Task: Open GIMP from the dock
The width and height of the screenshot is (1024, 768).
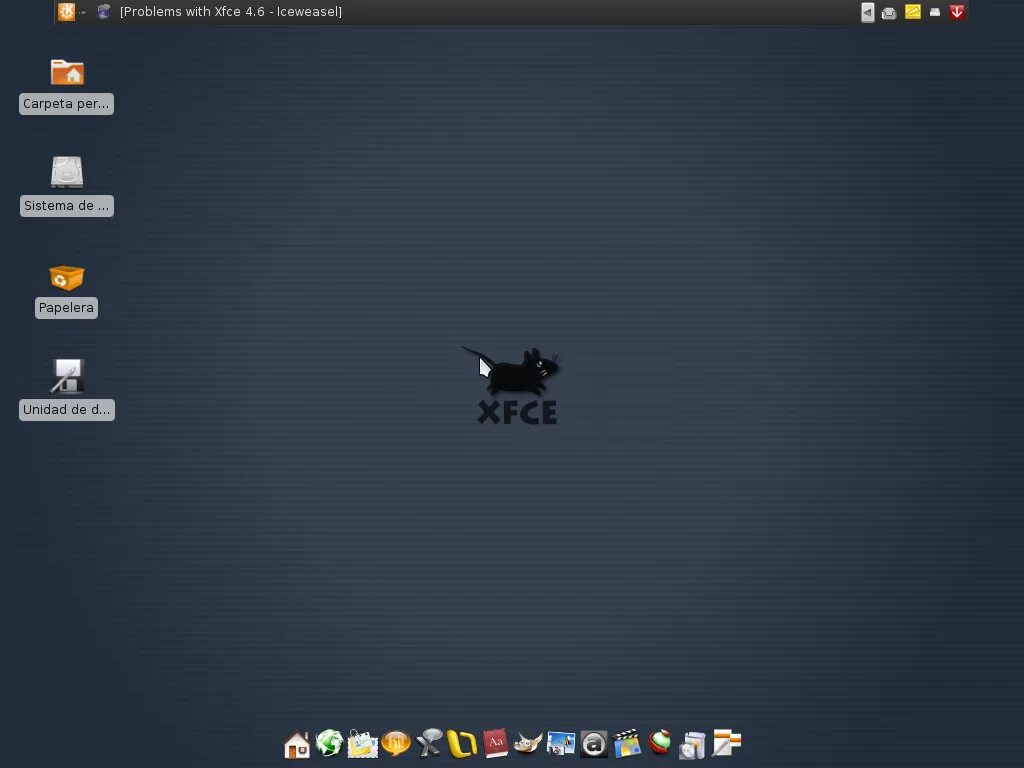Action: point(527,744)
